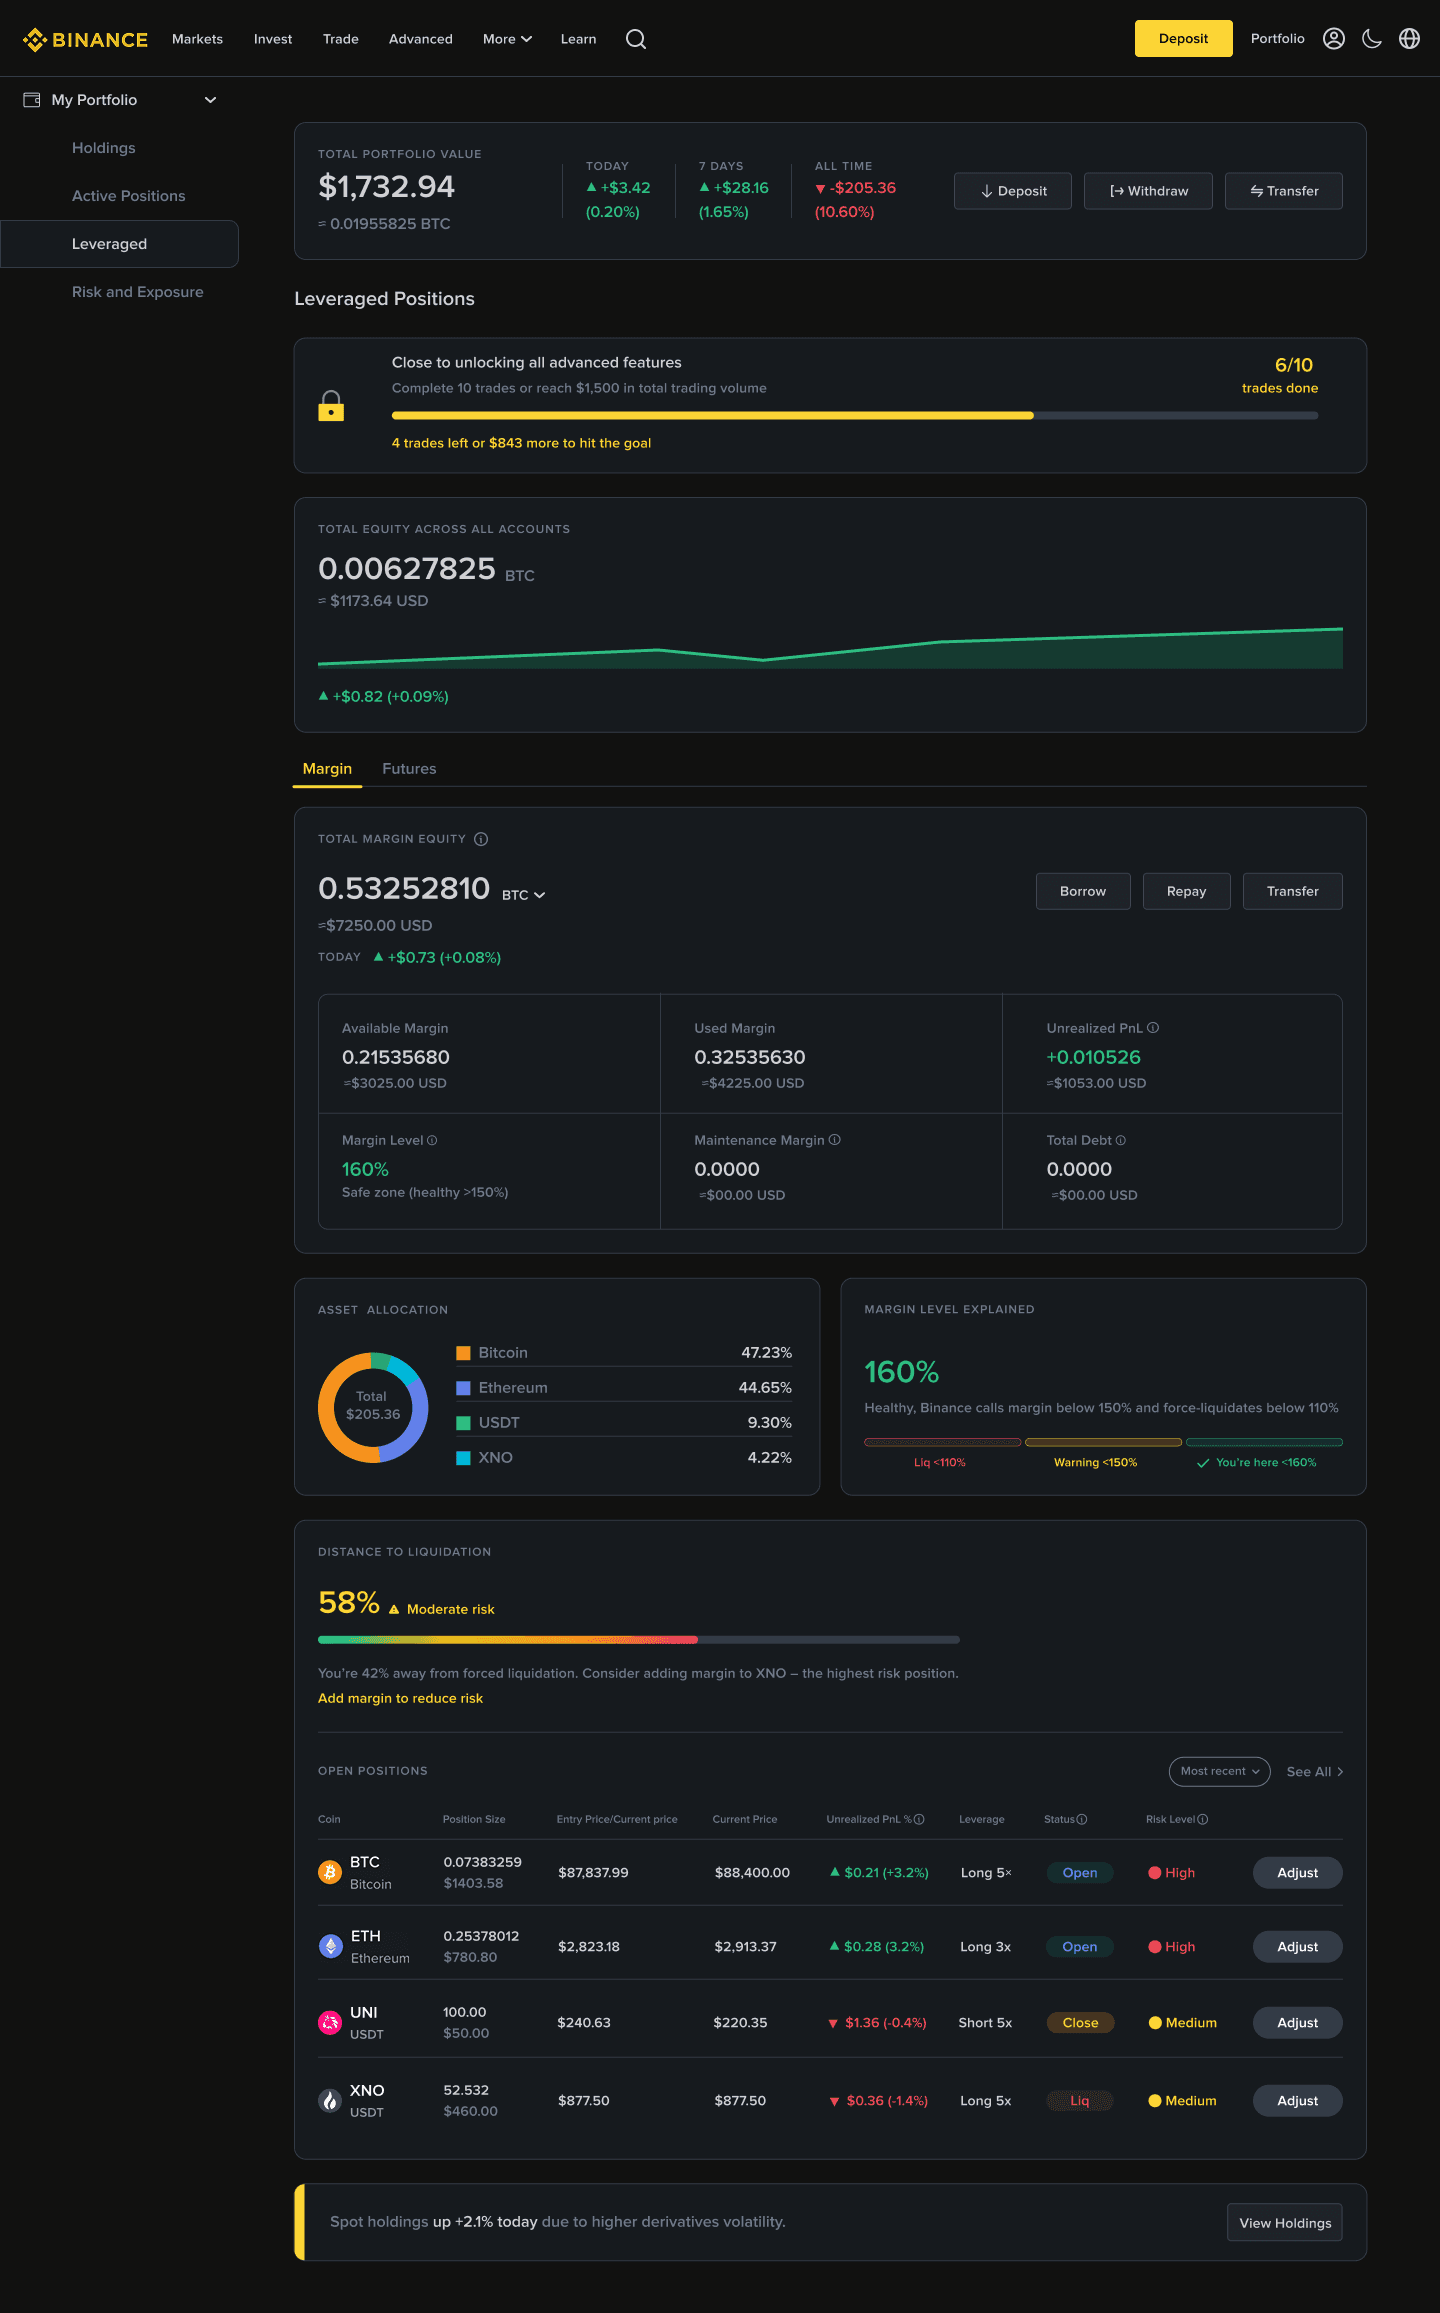
Task: Click the Binance logo
Action: 85,39
